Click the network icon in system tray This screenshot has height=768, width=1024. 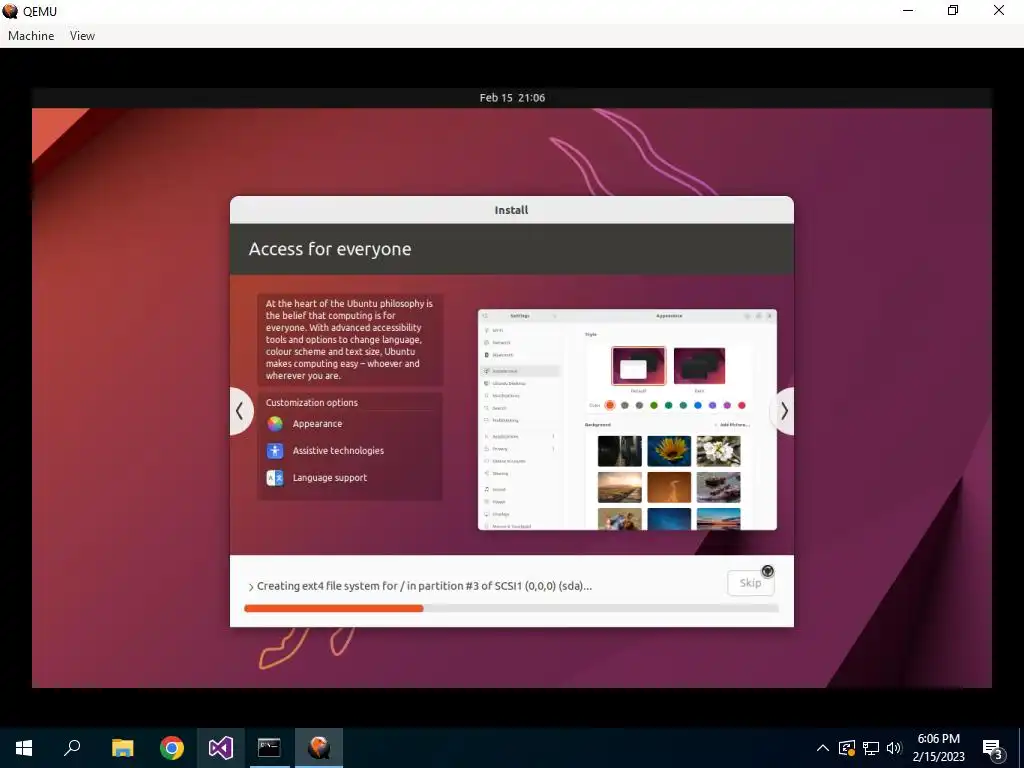click(871, 748)
